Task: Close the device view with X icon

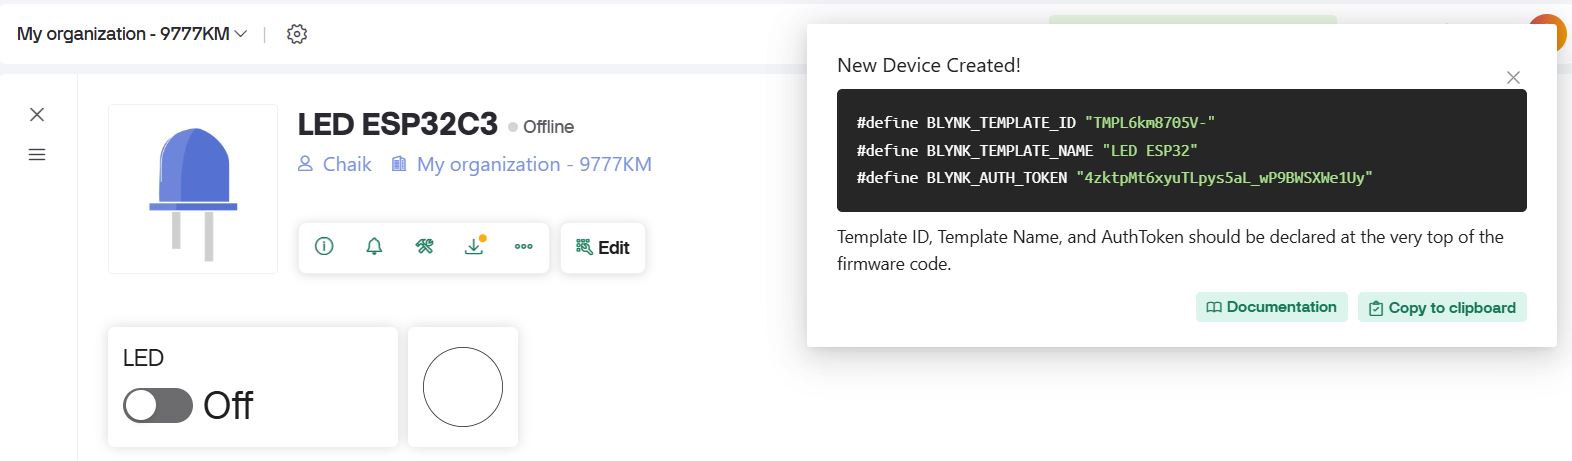Action: click(x=37, y=114)
